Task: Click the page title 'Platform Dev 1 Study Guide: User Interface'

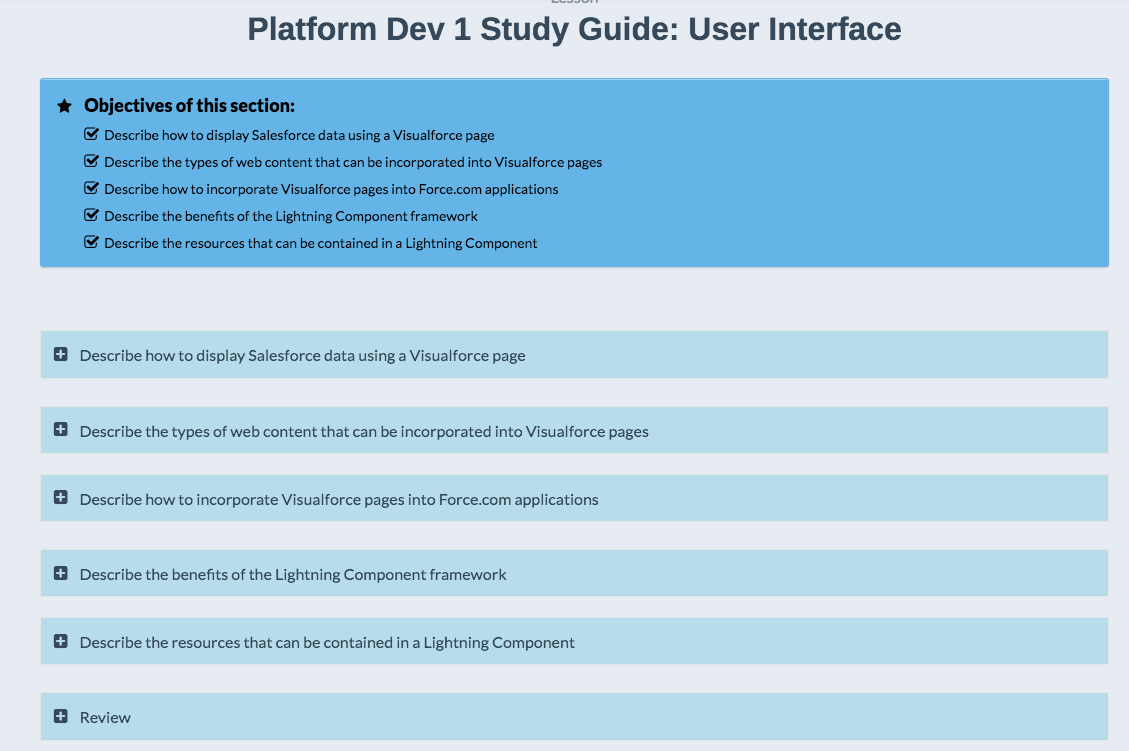Action: [x=574, y=30]
